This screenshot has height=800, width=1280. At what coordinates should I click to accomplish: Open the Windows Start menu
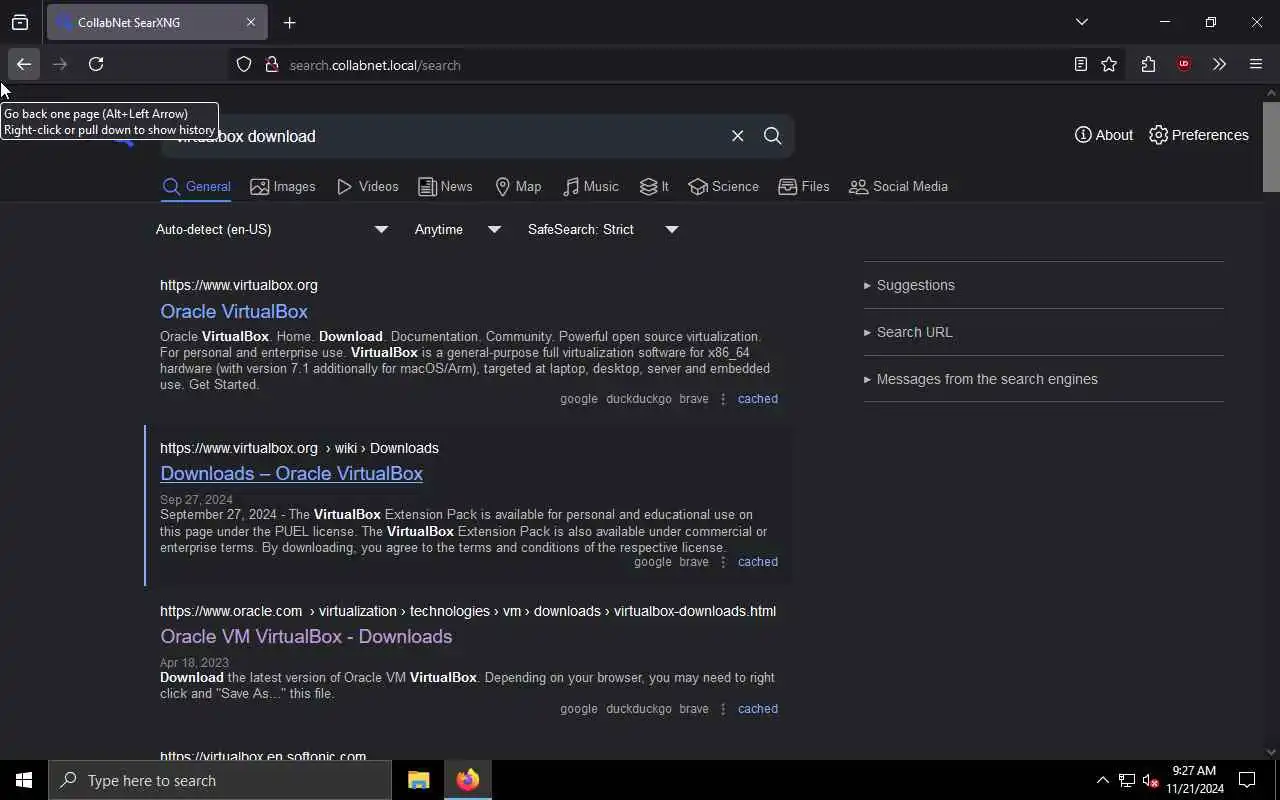(24, 780)
